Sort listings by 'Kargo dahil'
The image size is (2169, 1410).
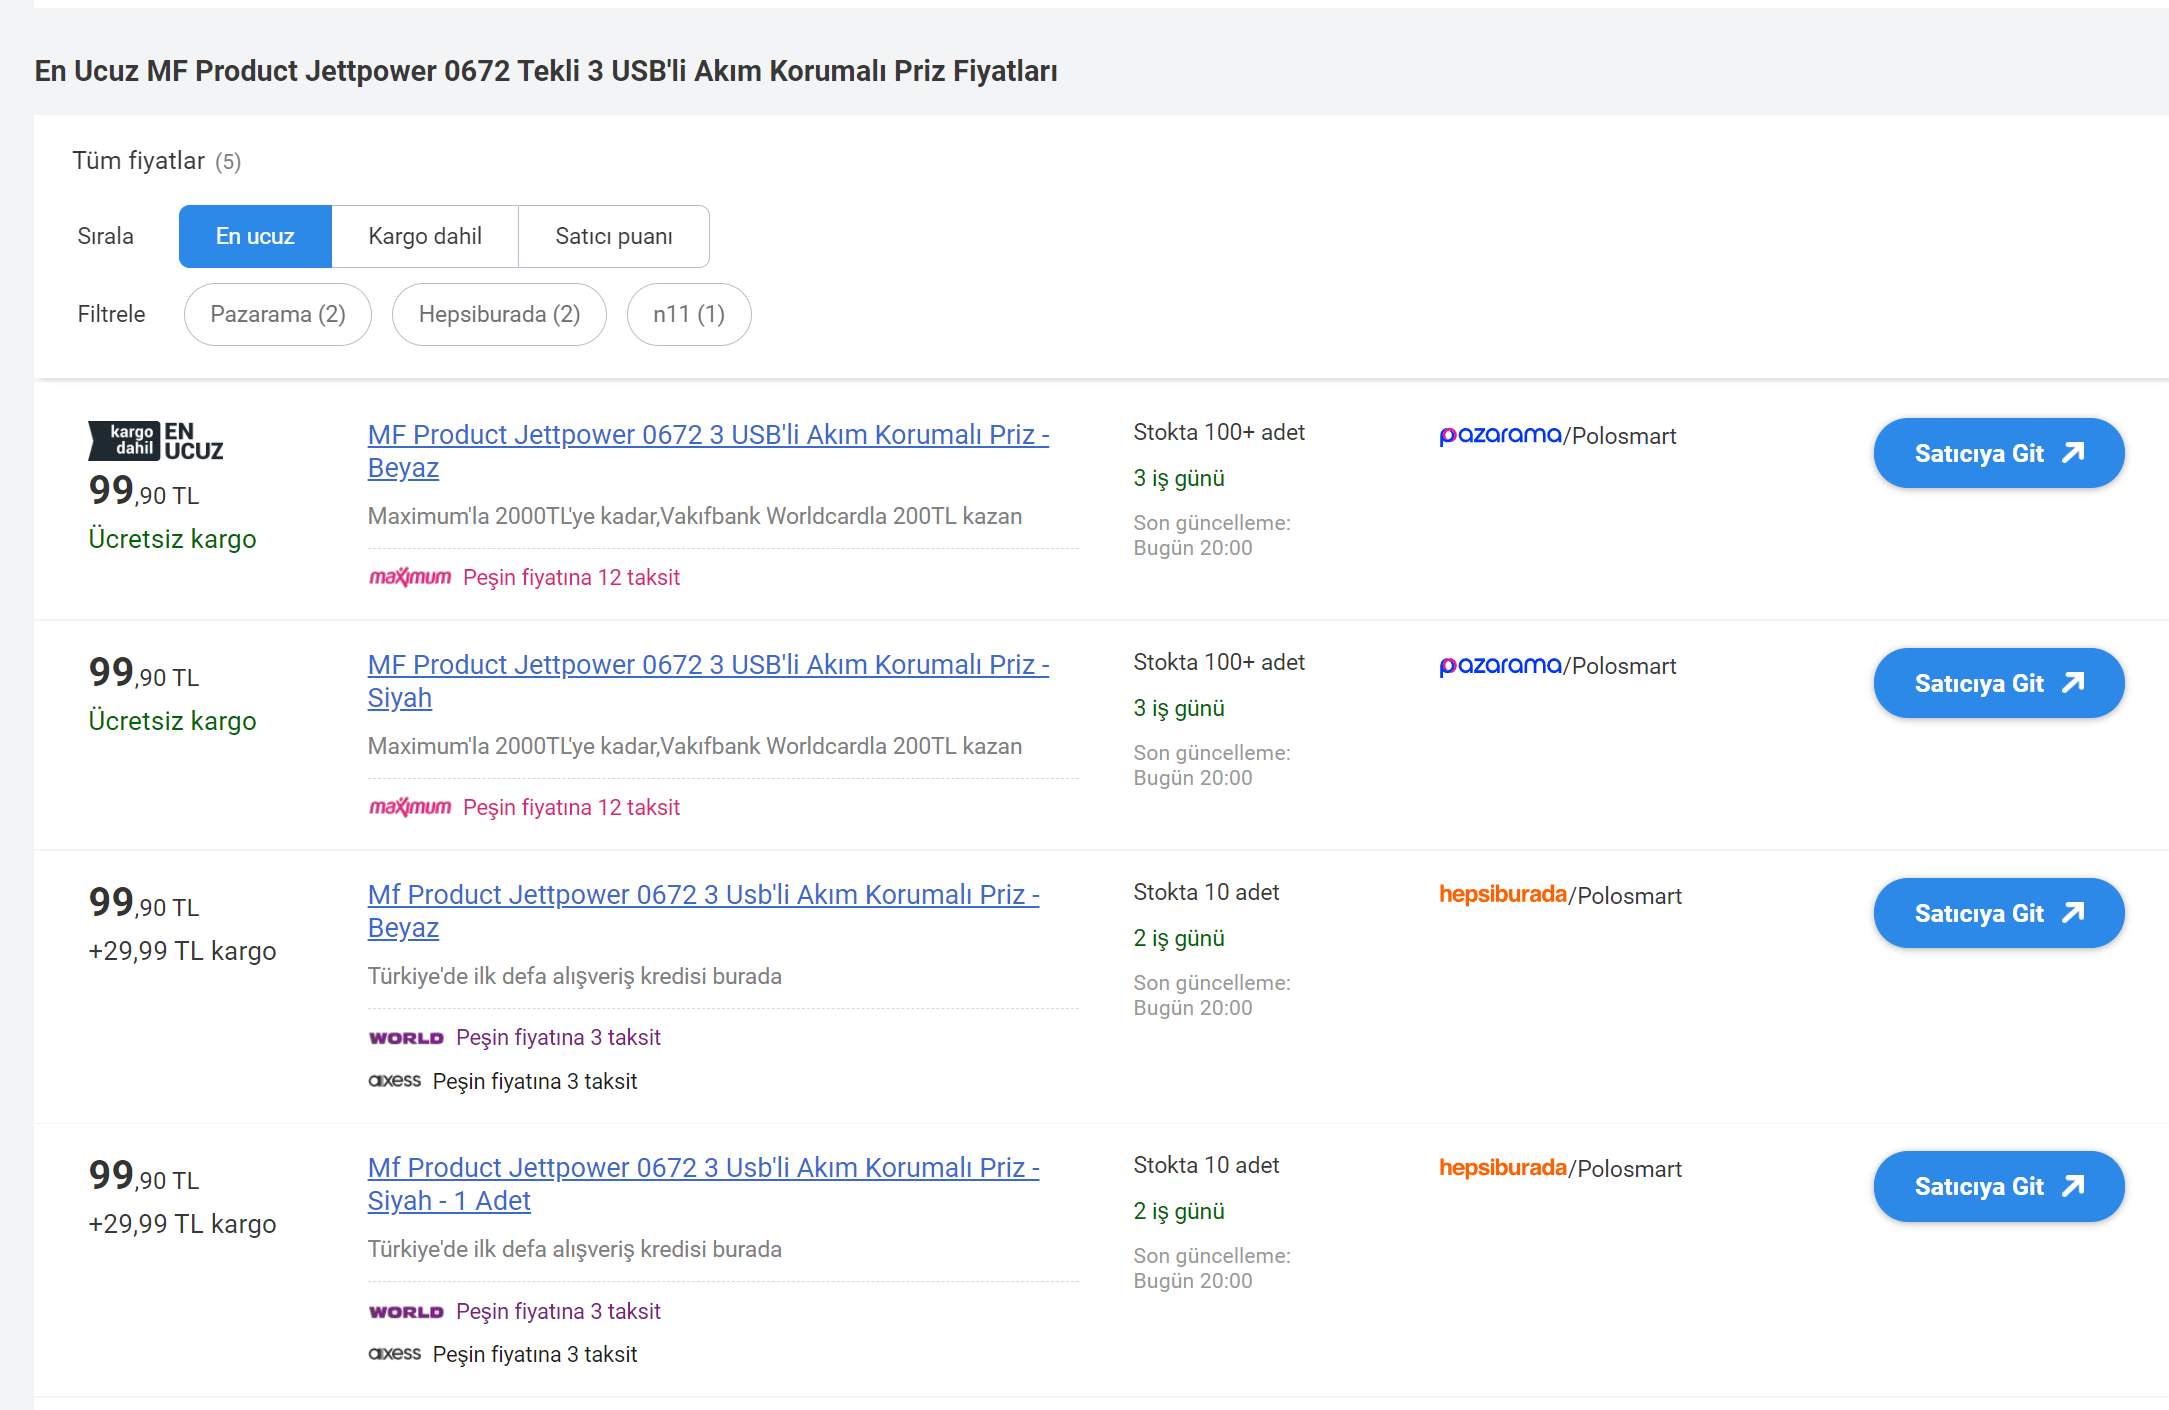(x=424, y=236)
